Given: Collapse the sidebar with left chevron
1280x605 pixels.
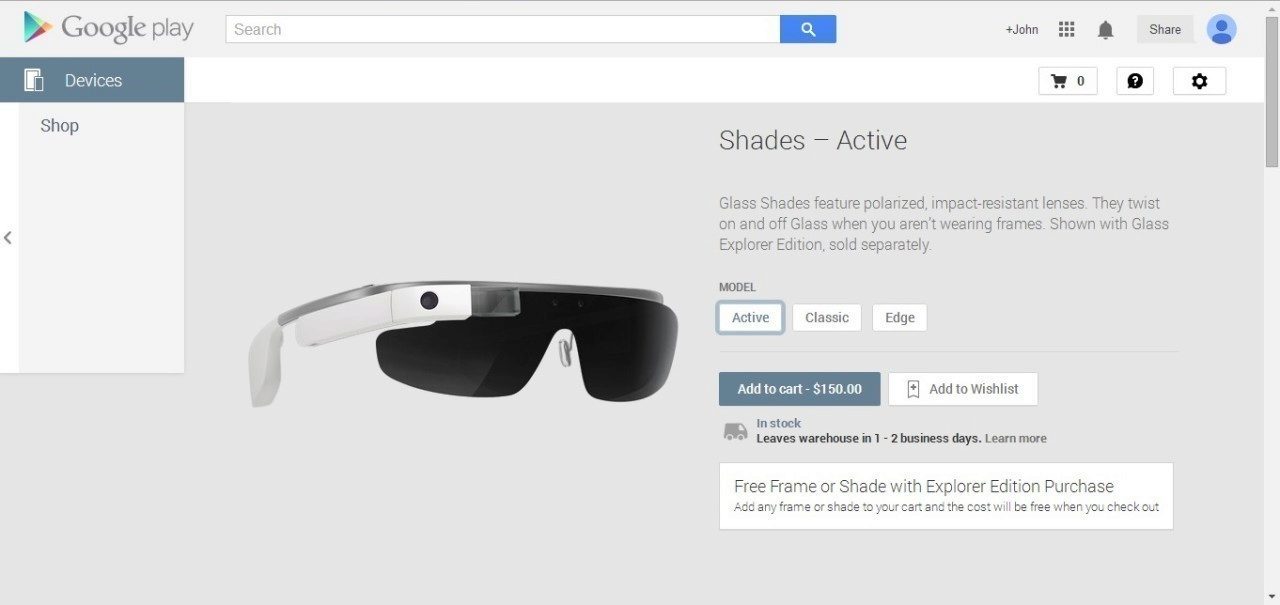Looking at the screenshot, I should click(x=8, y=238).
